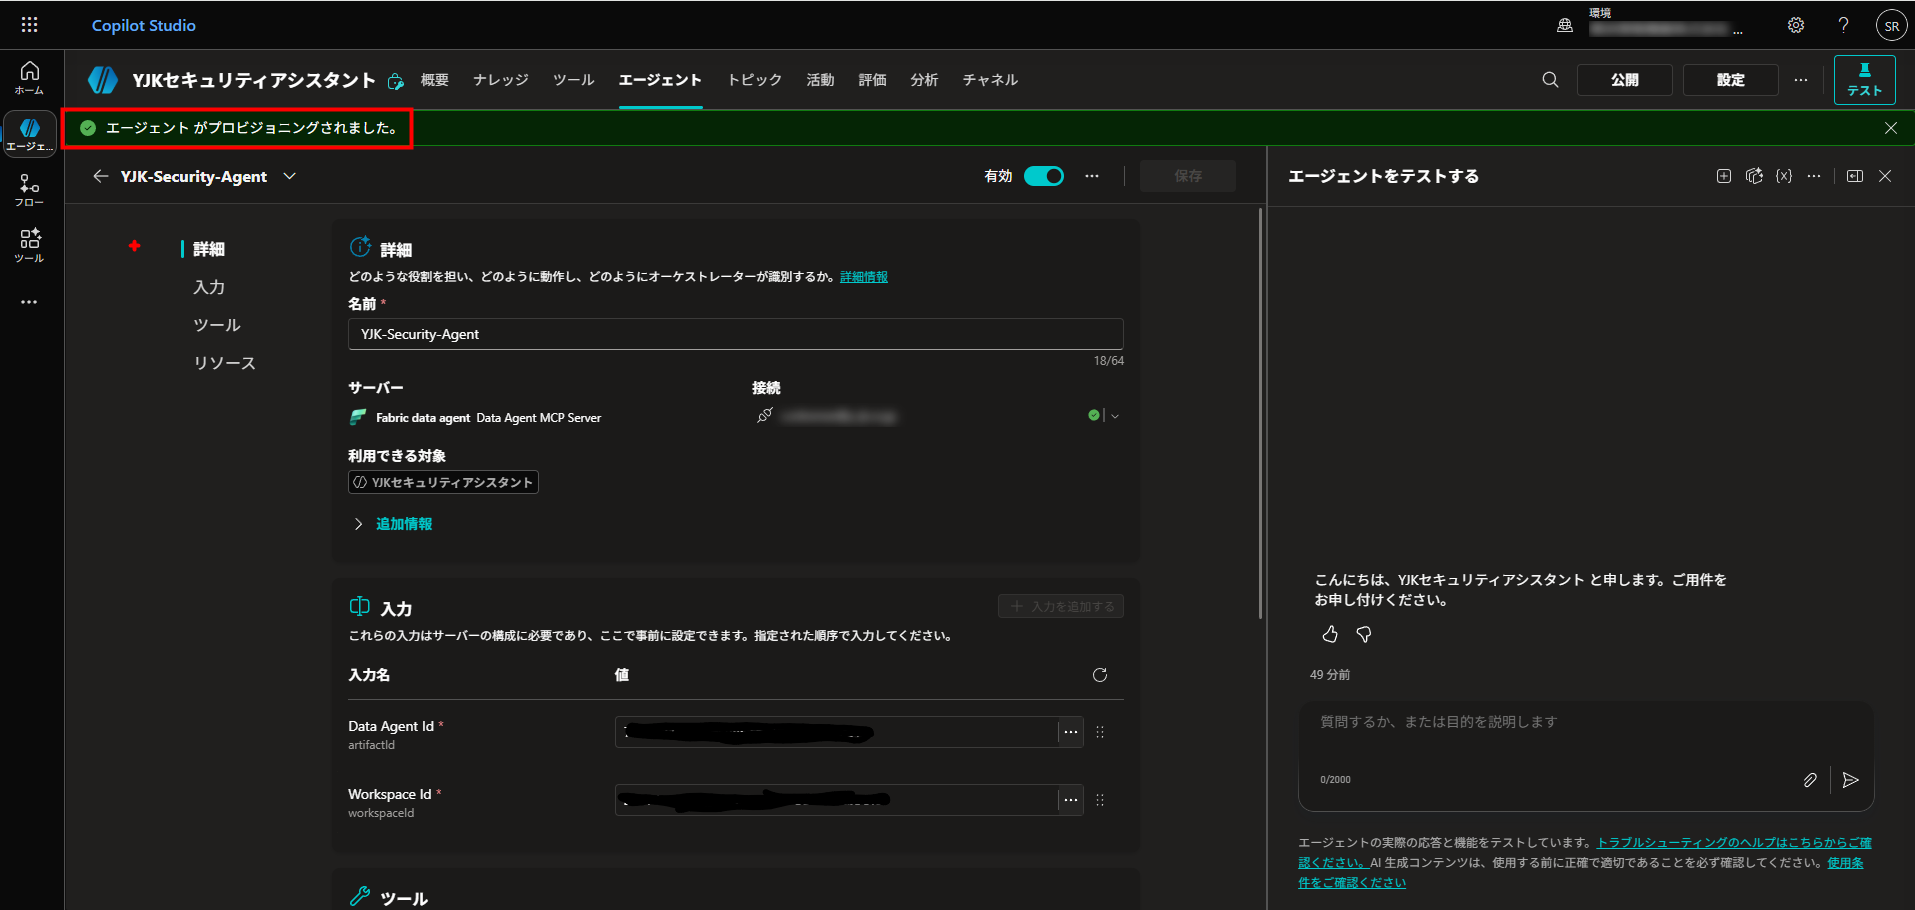Viewport: 1915px width, 910px height.
Task: Open the トピック tab
Action: point(755,80)
